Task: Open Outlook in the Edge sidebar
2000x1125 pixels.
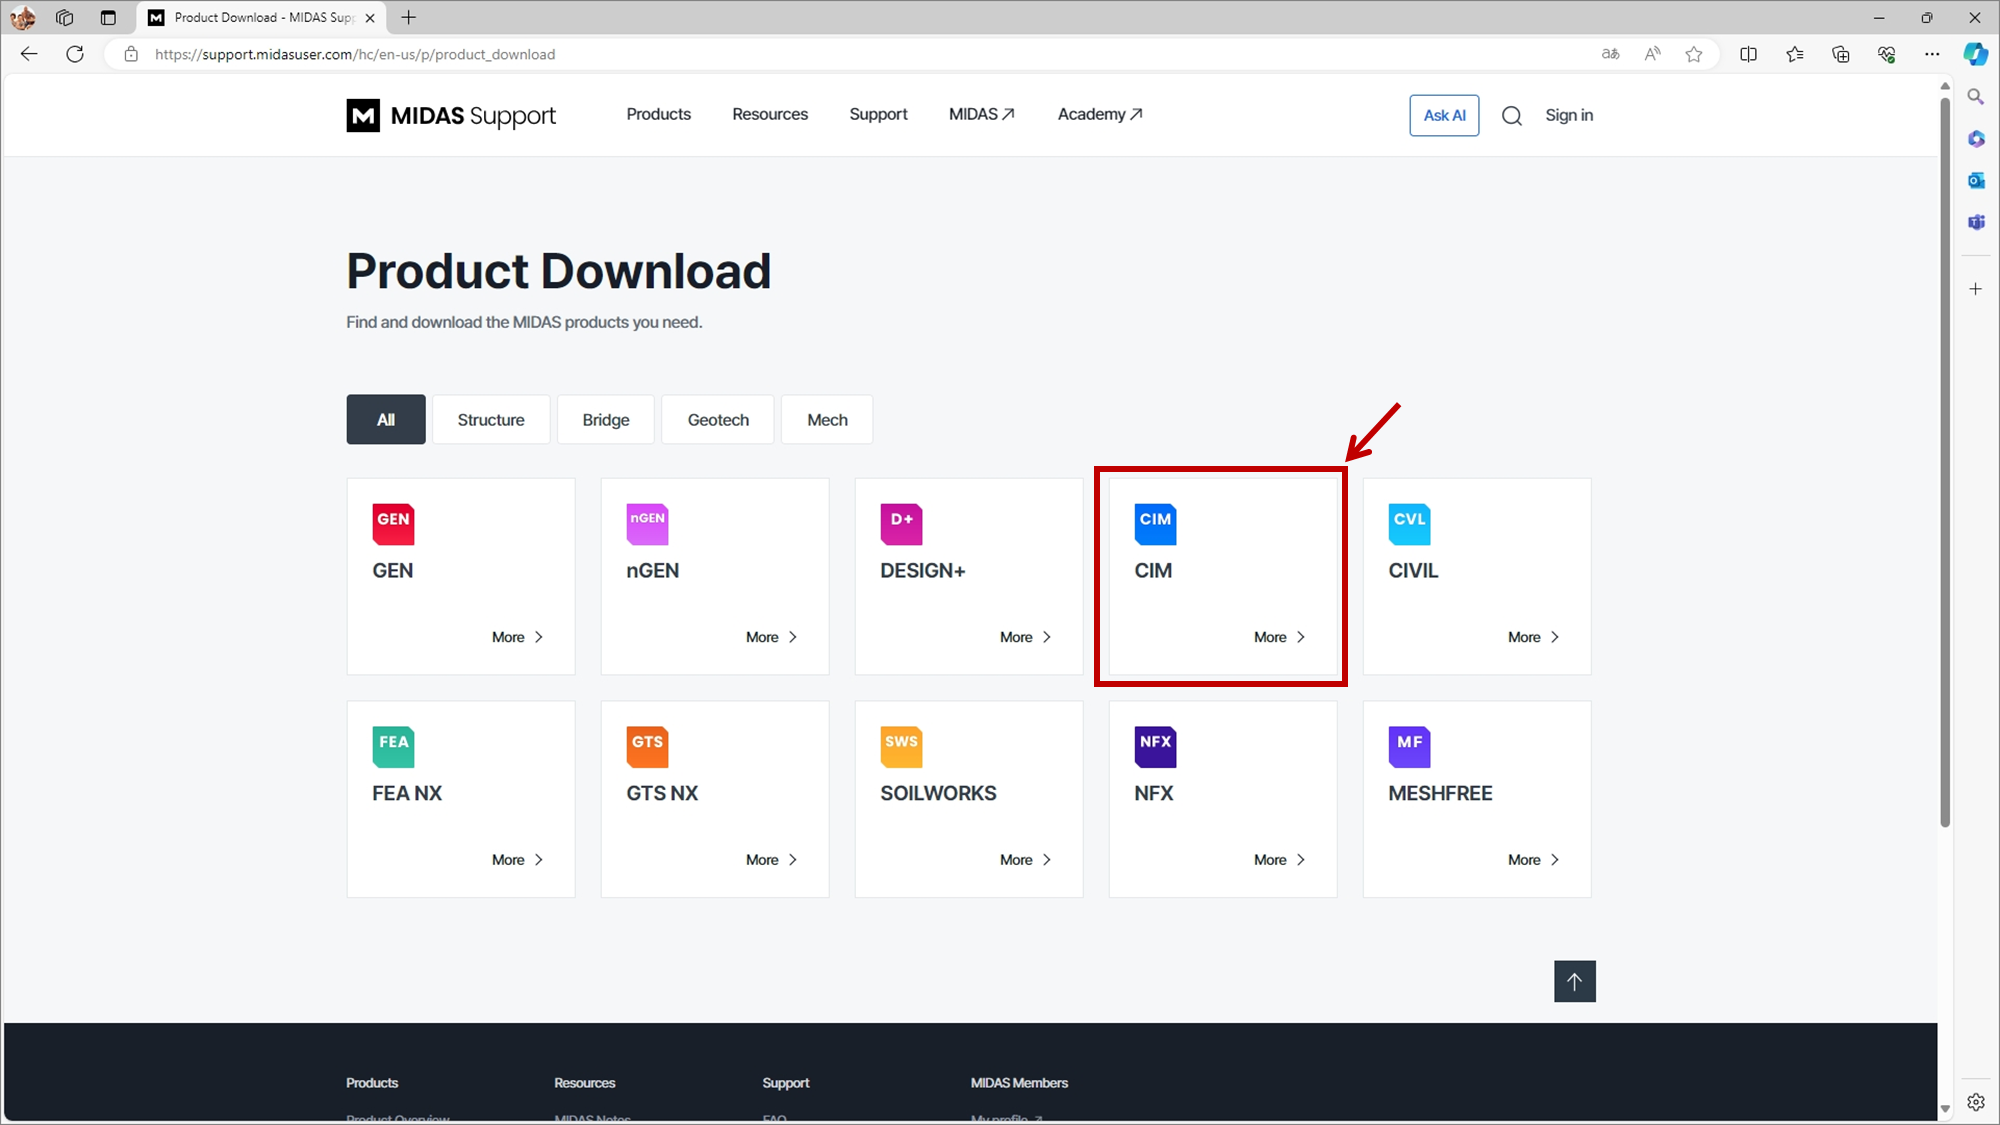Action: (x=1976, y=180)
